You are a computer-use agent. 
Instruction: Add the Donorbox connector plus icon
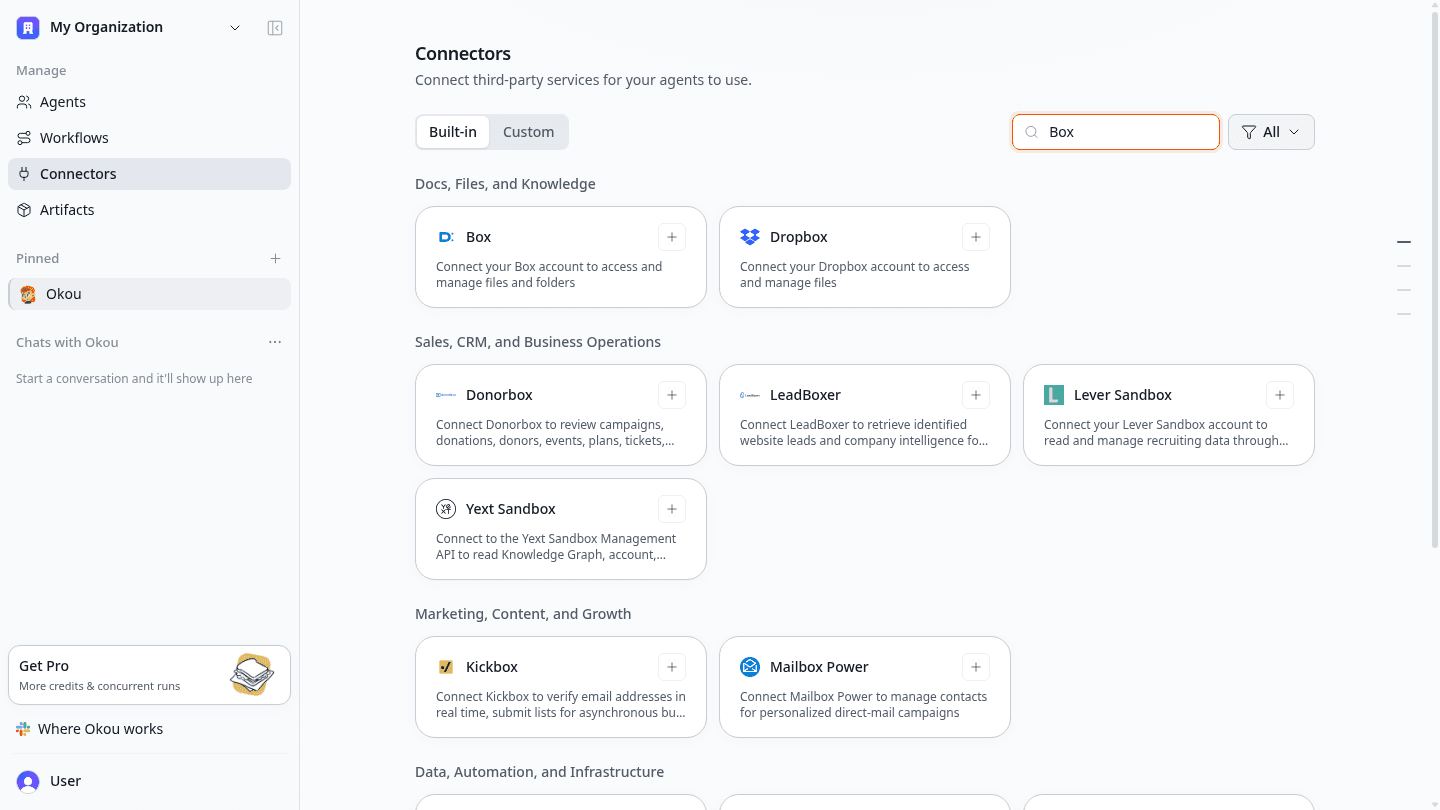click(672, 395)
